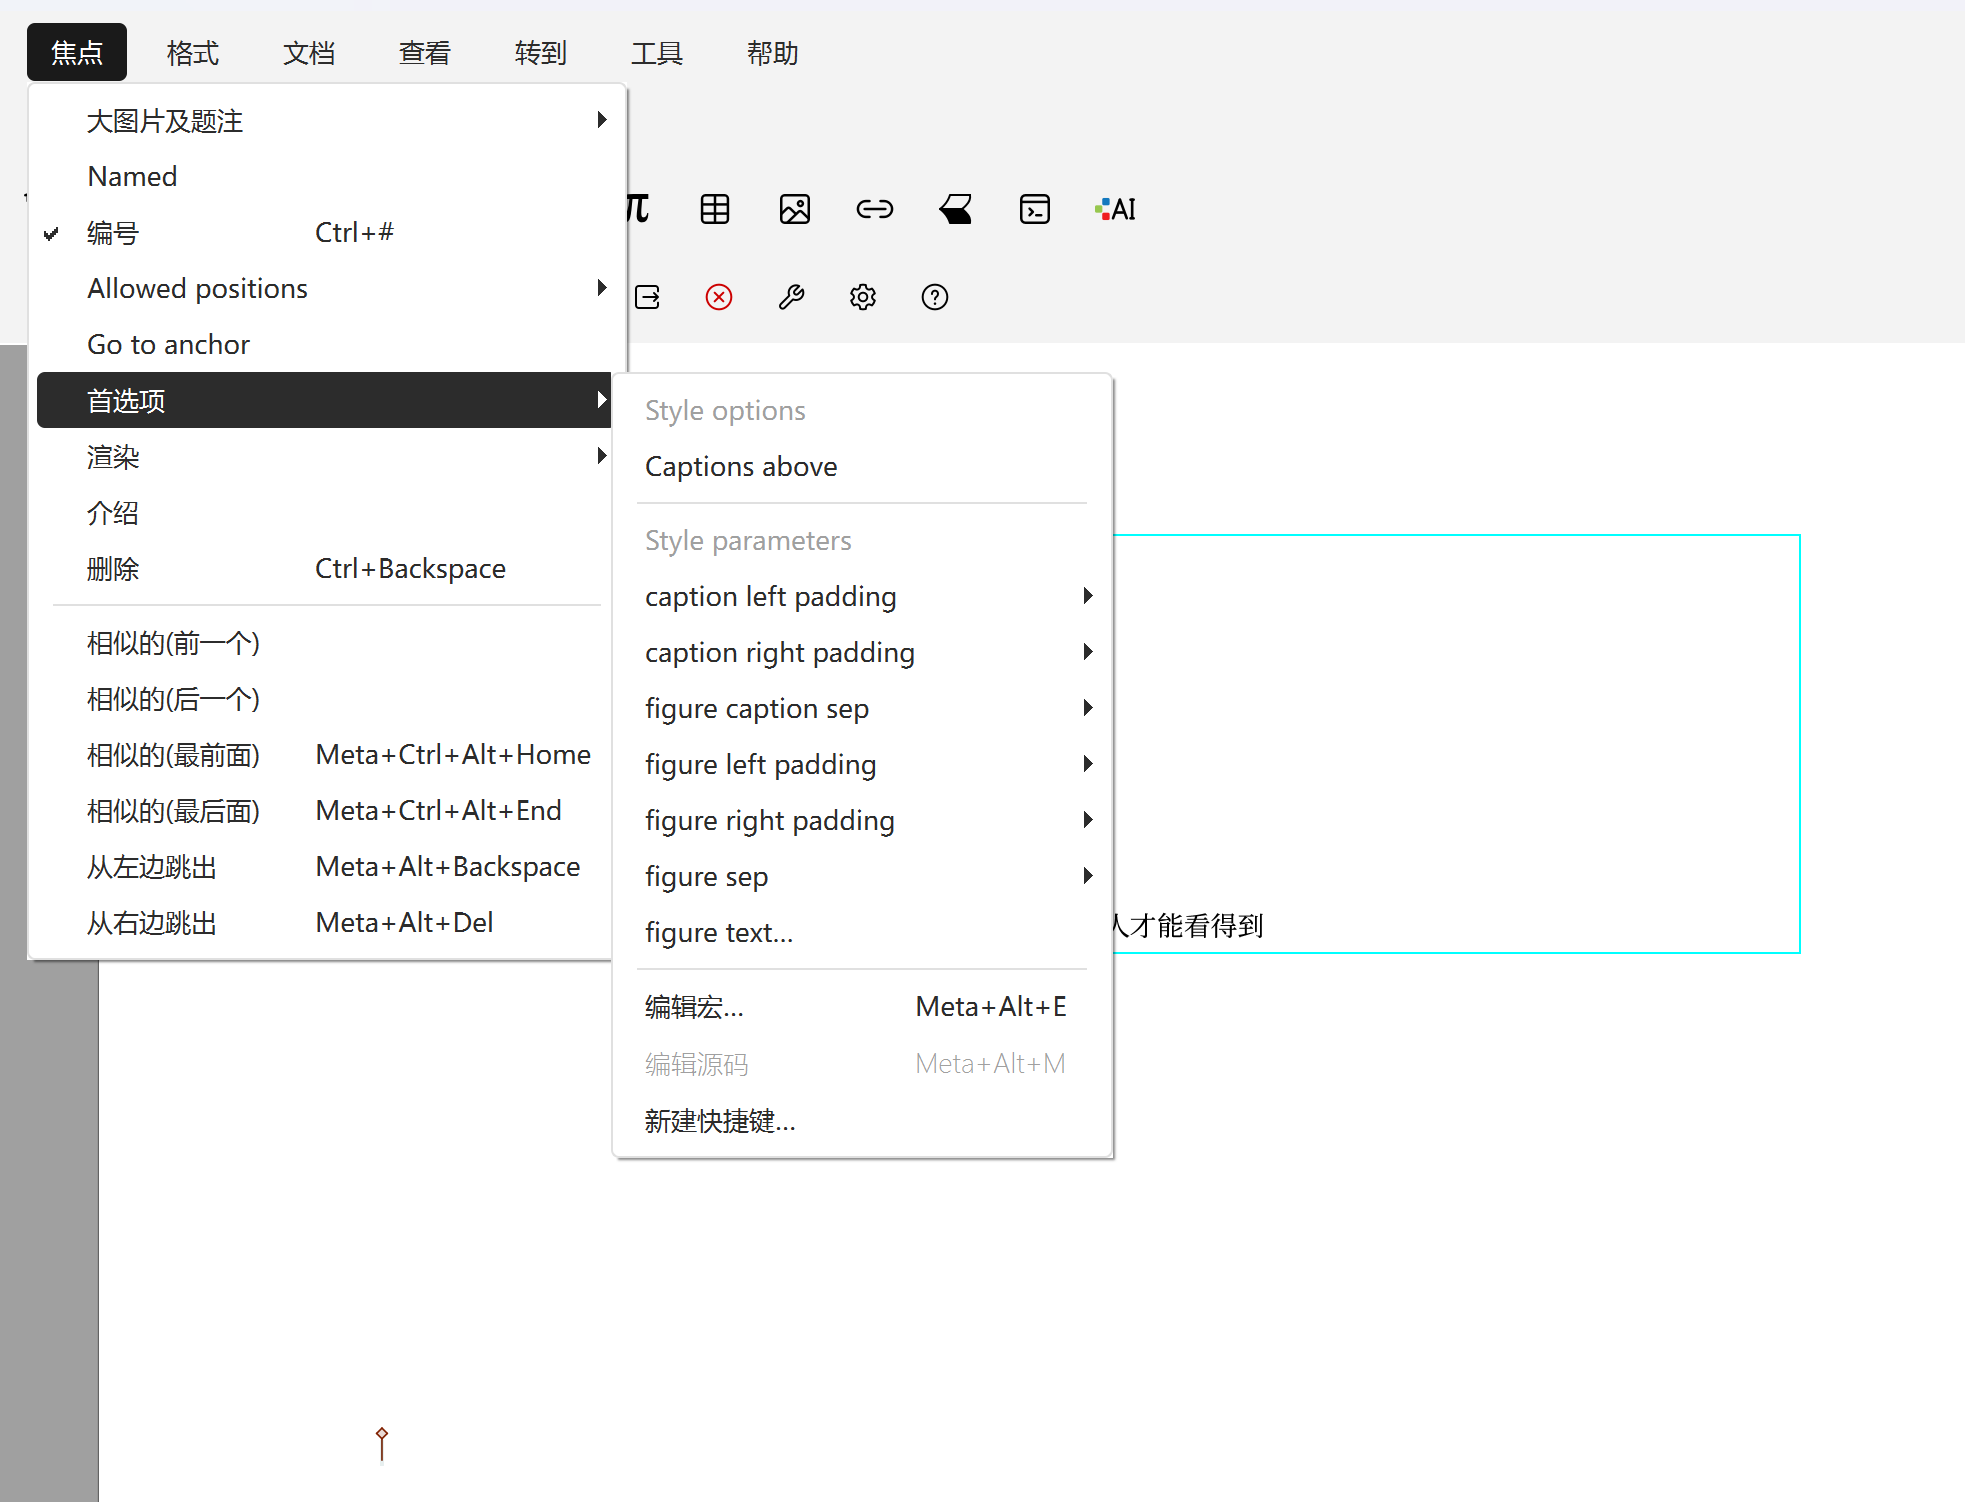Screen dimensions: 1965x1502
Task: Toggle the checked 编号 numbering option
Action: [113, 233]
